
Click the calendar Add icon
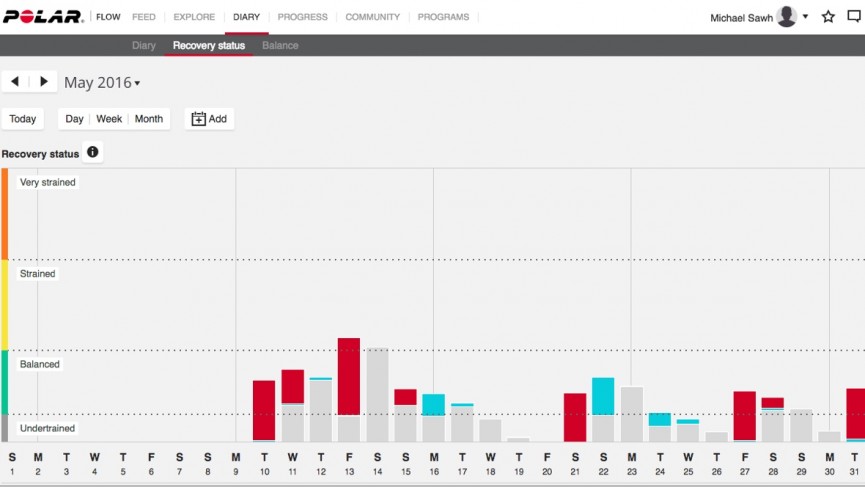[199, 119]
